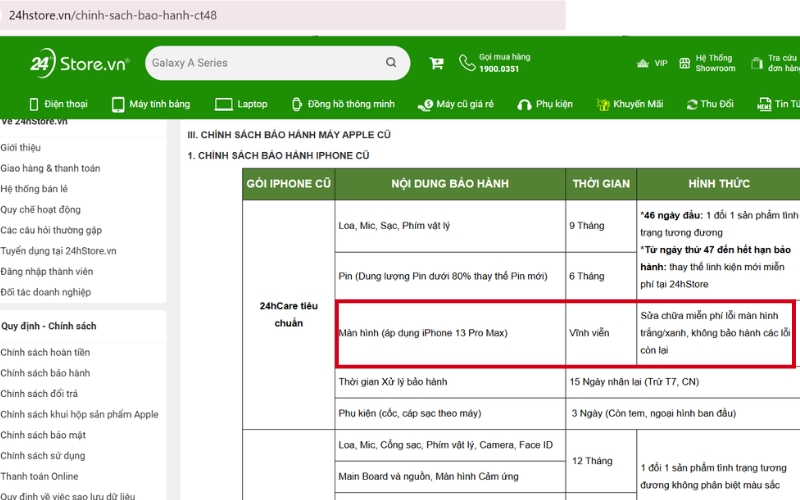Open Thanh toán Online link
Screen dimensions: 800x500
point(39,477)
